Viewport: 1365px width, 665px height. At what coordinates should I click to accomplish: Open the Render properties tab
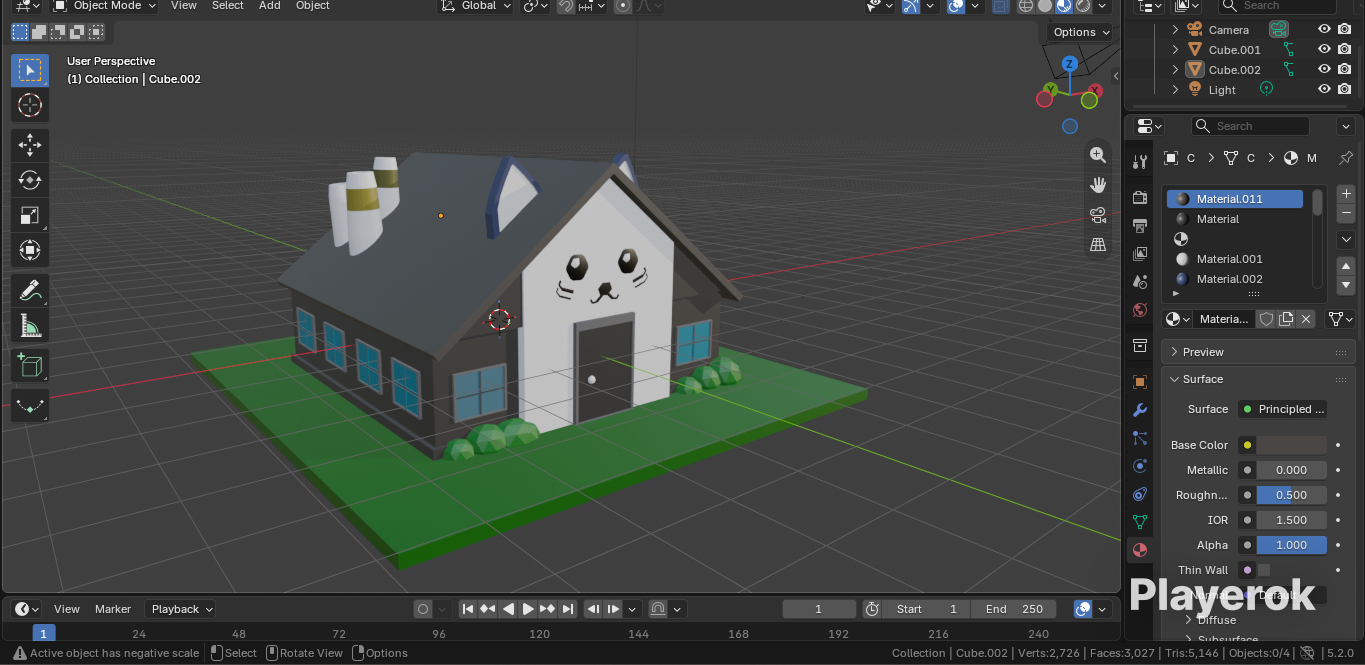coord(1139,197)
